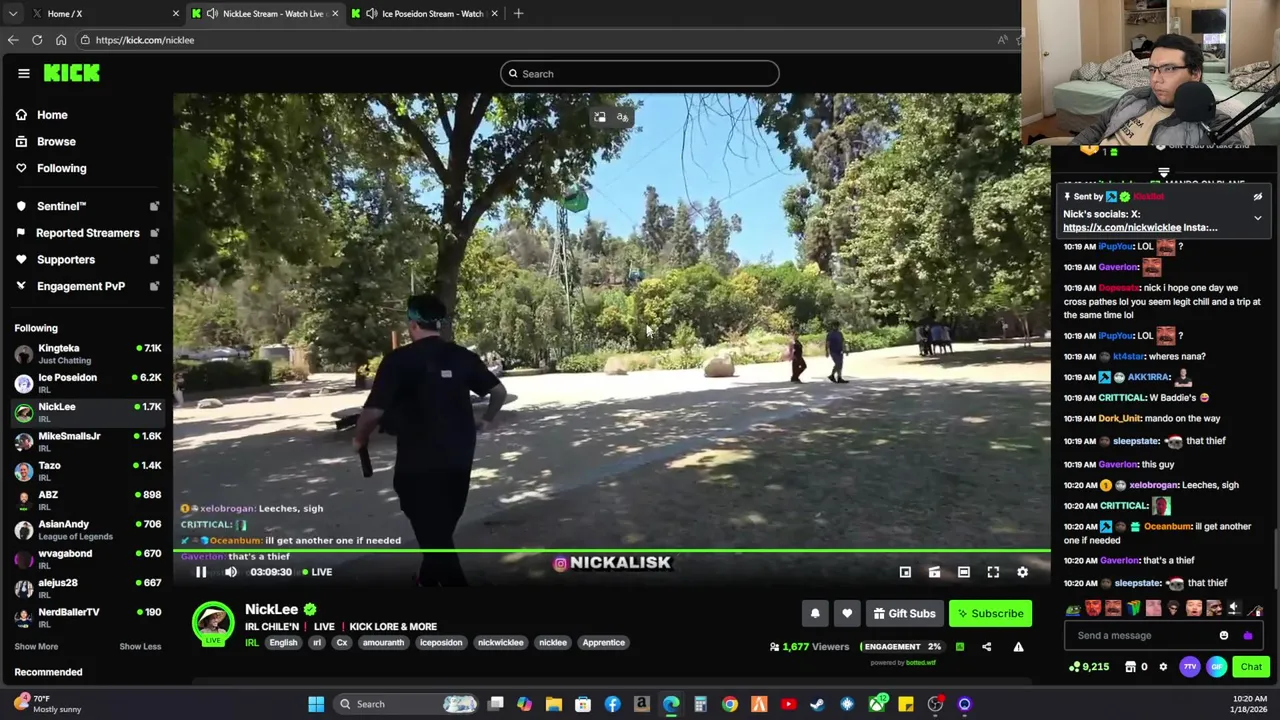
Task: Click Show More under Following
Action: pyautogui.click(x=36, y=647)
